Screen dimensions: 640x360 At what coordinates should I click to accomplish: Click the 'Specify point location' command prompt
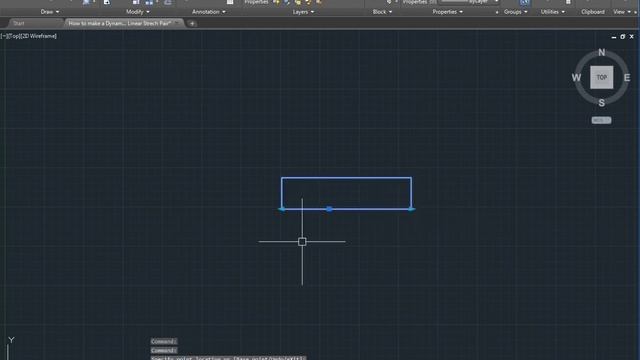tap(228, 358)
